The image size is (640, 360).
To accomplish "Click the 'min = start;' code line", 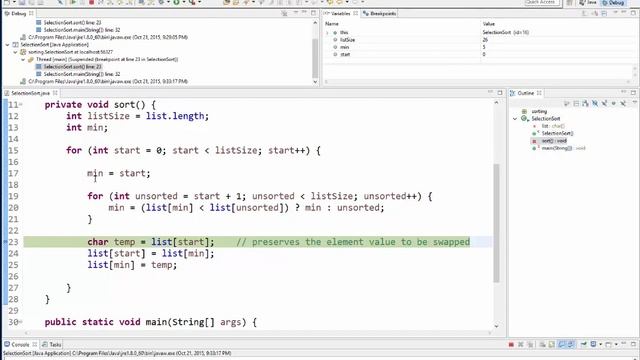I will 119,173.
